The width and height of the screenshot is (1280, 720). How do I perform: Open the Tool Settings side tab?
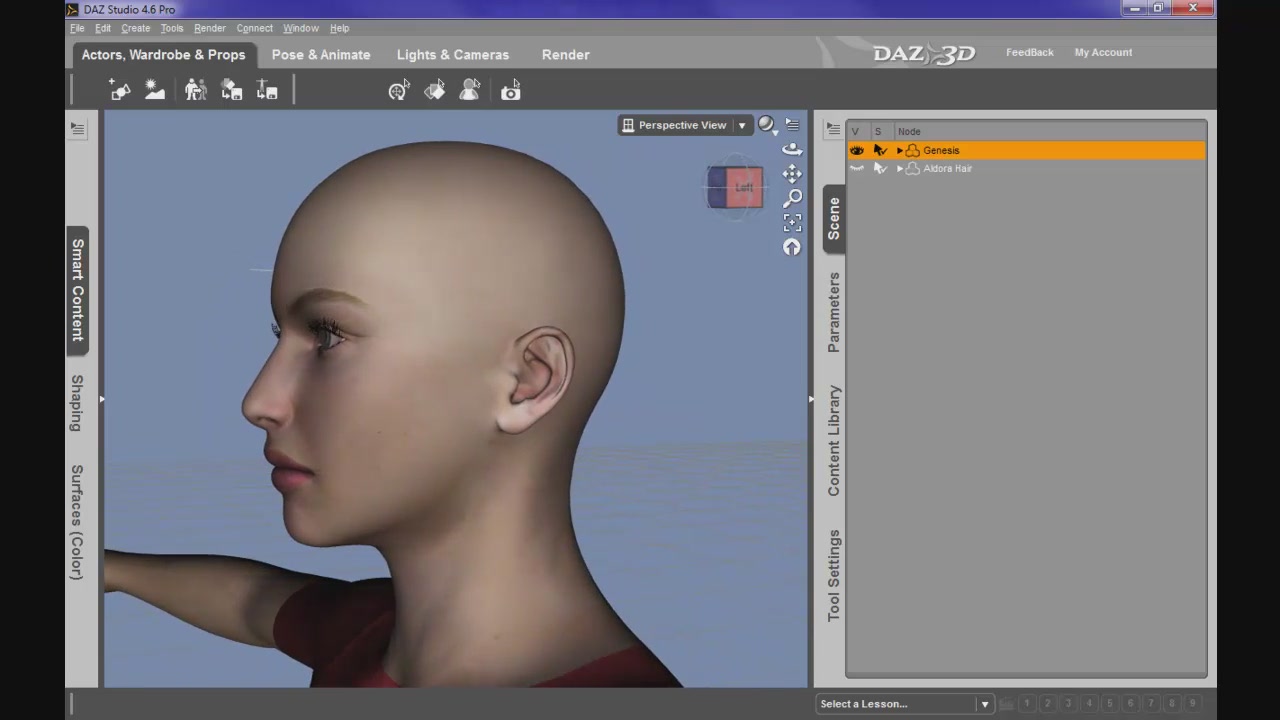(x=834, y=576)
